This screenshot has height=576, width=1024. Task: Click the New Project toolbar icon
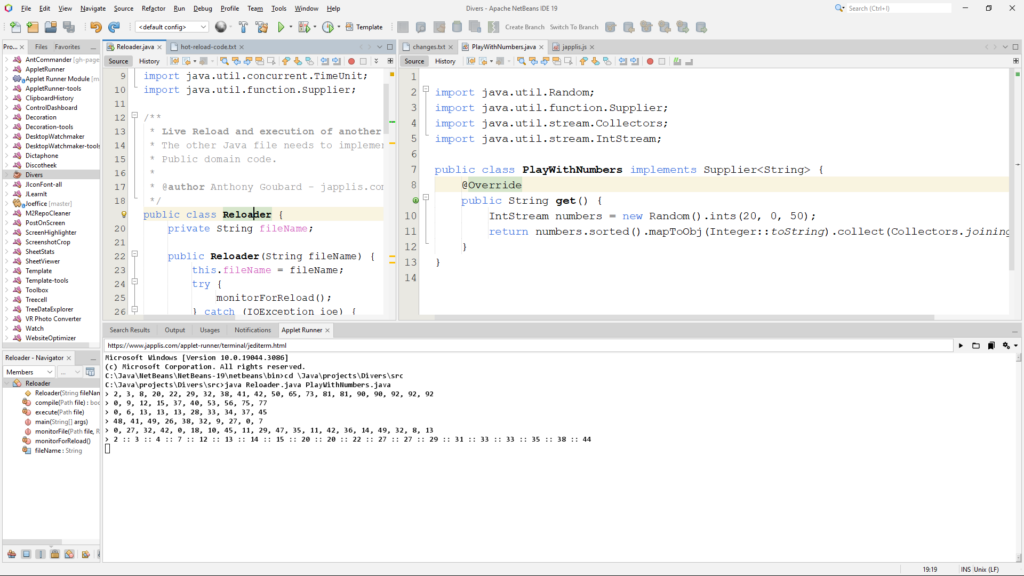[32, 27]
